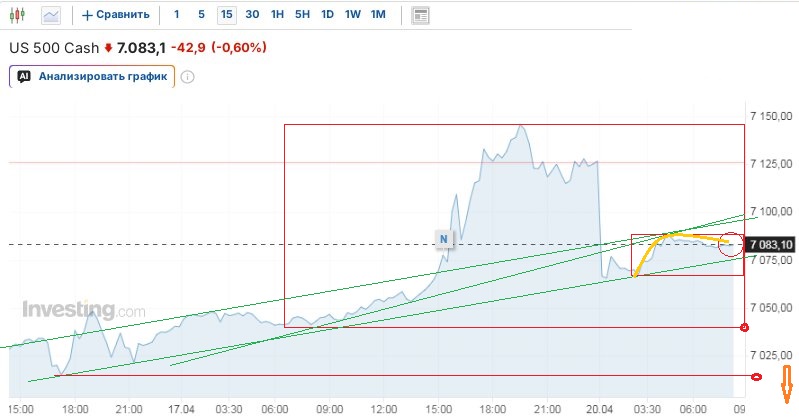Click the current price label 7 083,10
This screenshot has width=799, height=419.
[x=771, y=245]
